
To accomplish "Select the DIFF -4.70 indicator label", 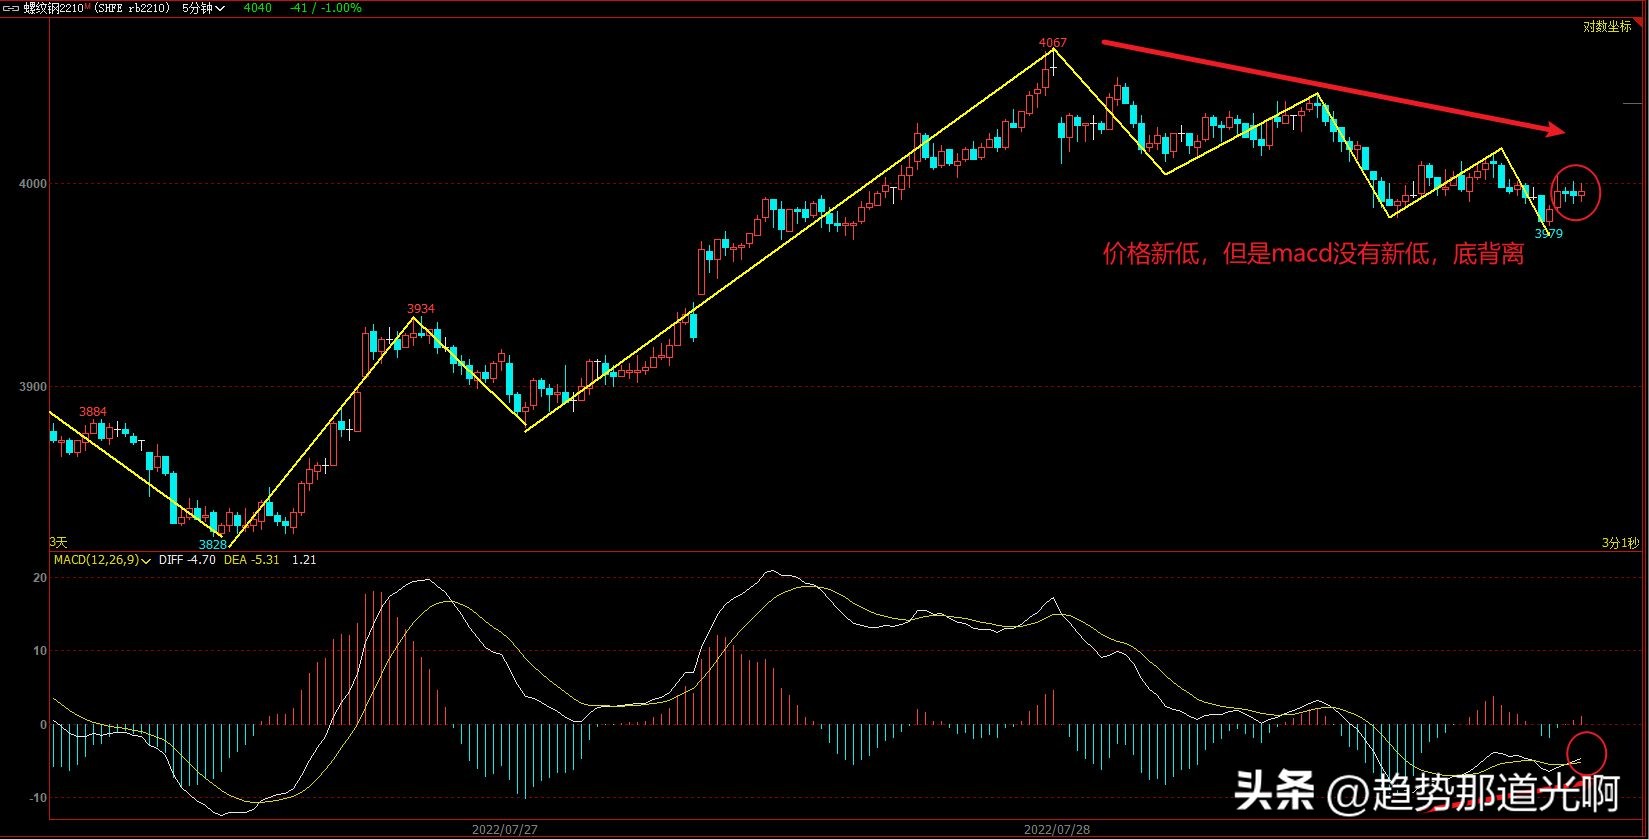I will coord(187,560).
